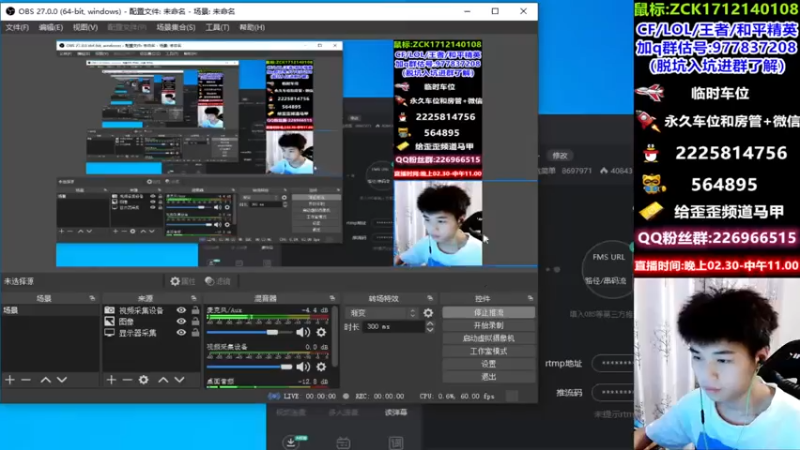800x450 pixels.
Task: Toggle lock on 显示器采集 source
Action: pos(195,332)
